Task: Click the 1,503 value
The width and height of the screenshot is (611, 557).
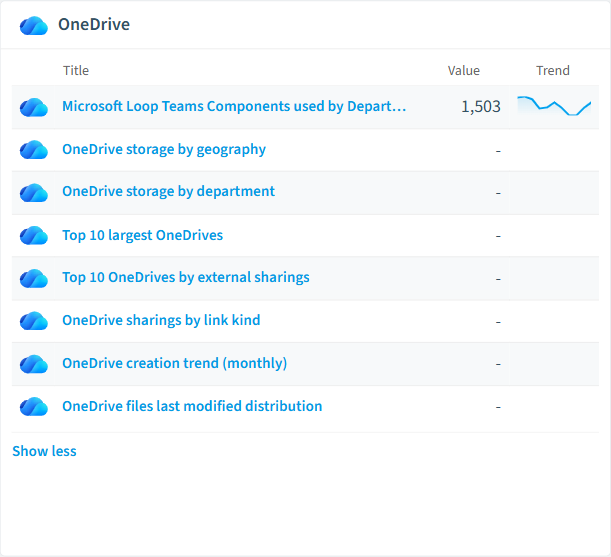Action: (x=481, y=107)
